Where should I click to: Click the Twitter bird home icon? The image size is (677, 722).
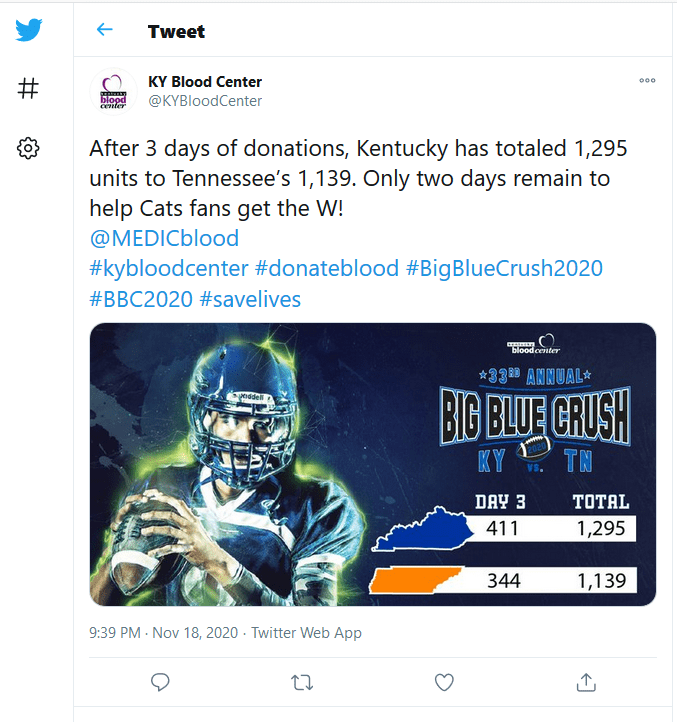pyautogui.click(x=29, y=30)
